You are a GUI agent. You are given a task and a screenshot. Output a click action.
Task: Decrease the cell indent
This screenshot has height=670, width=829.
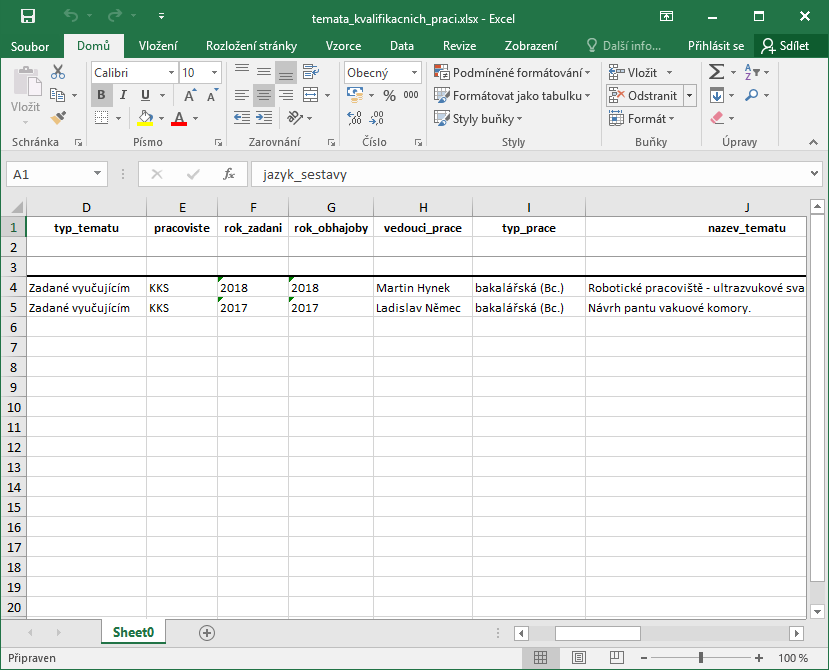242,118
